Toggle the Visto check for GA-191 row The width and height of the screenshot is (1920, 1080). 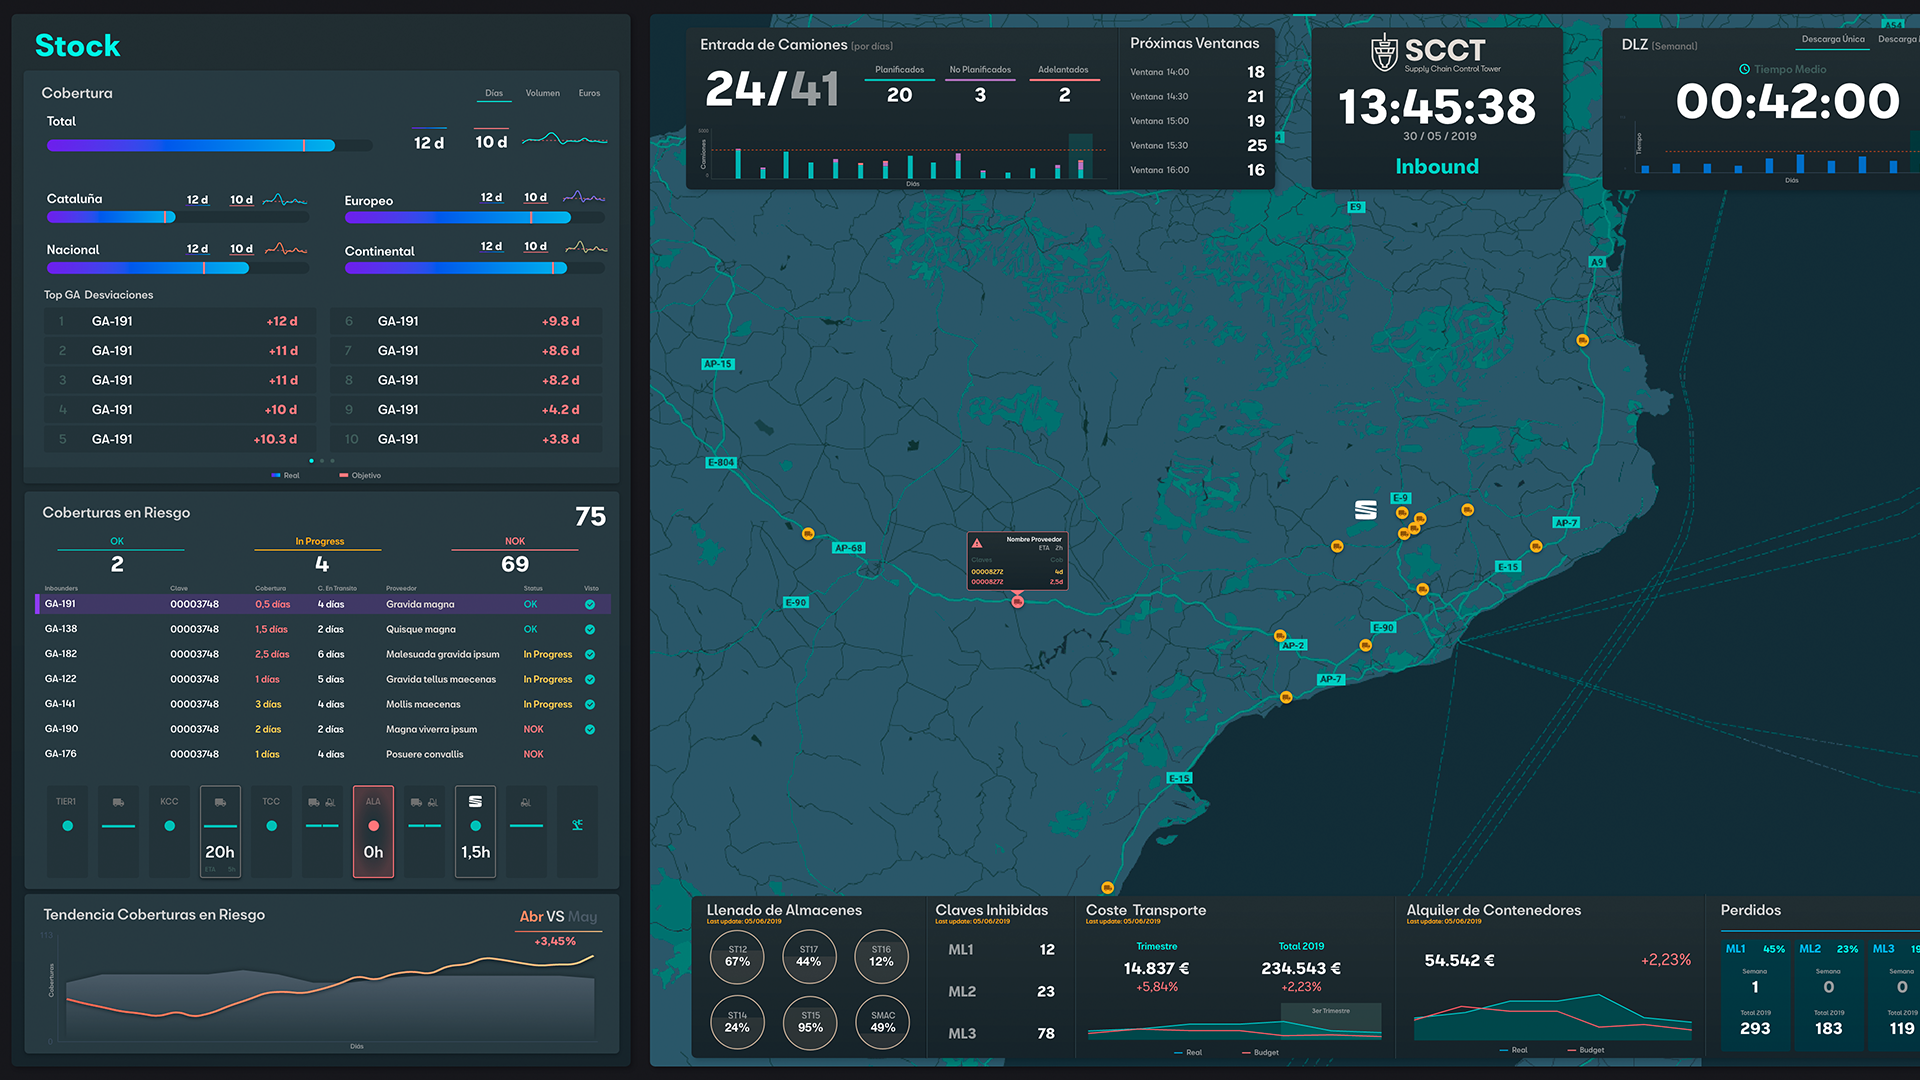point(590,604)
